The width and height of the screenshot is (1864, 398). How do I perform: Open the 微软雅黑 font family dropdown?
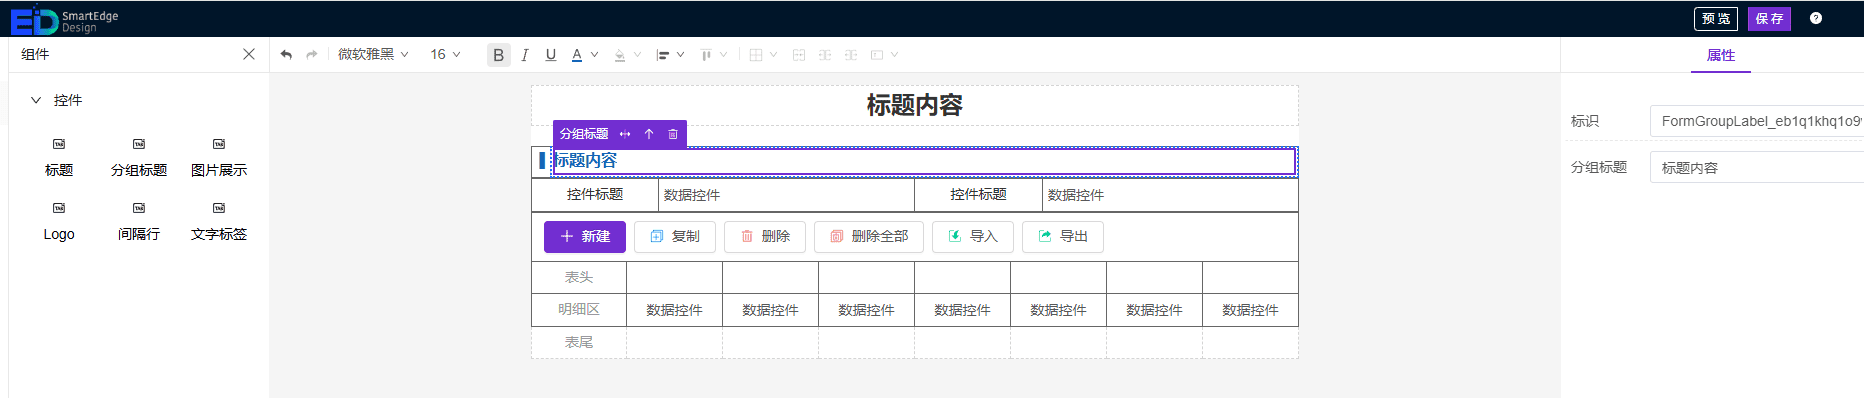point(373,55)
